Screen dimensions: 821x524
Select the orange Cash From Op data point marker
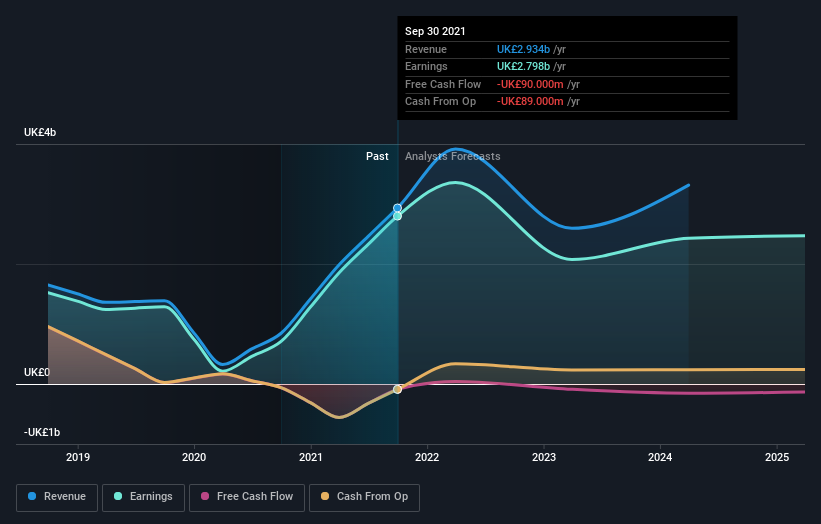(397, 389)
